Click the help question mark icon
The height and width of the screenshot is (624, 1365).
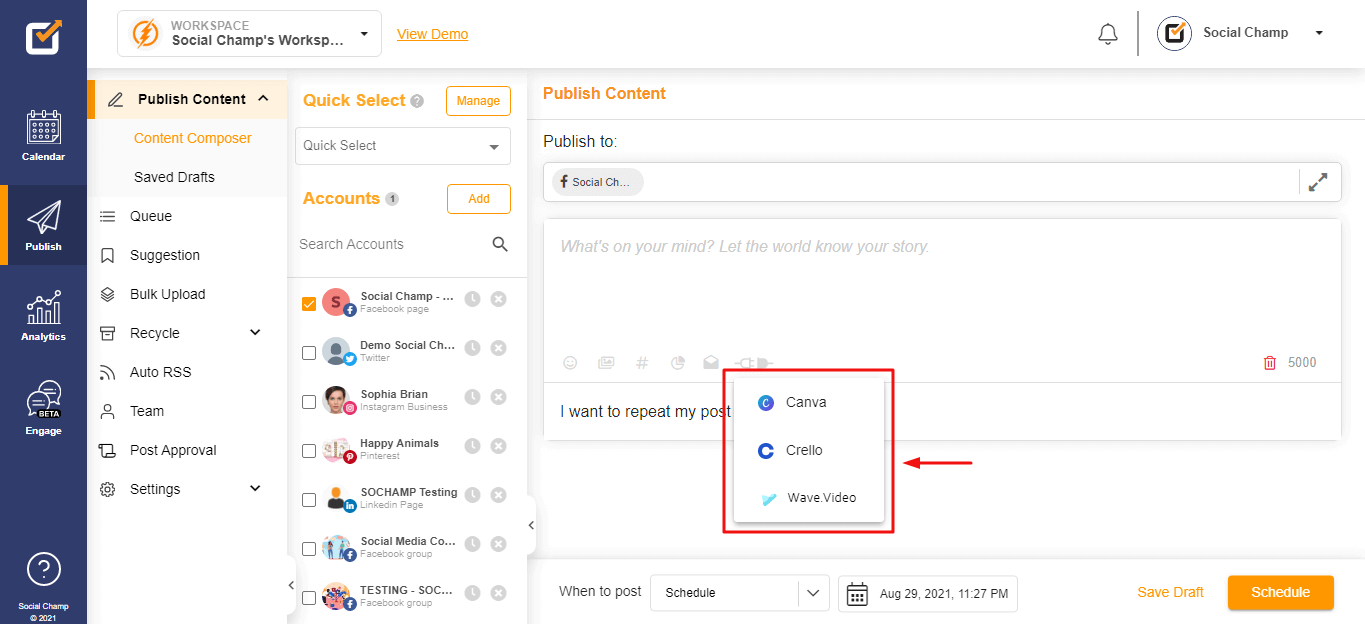pyautogui.click(x=43, y=569)
